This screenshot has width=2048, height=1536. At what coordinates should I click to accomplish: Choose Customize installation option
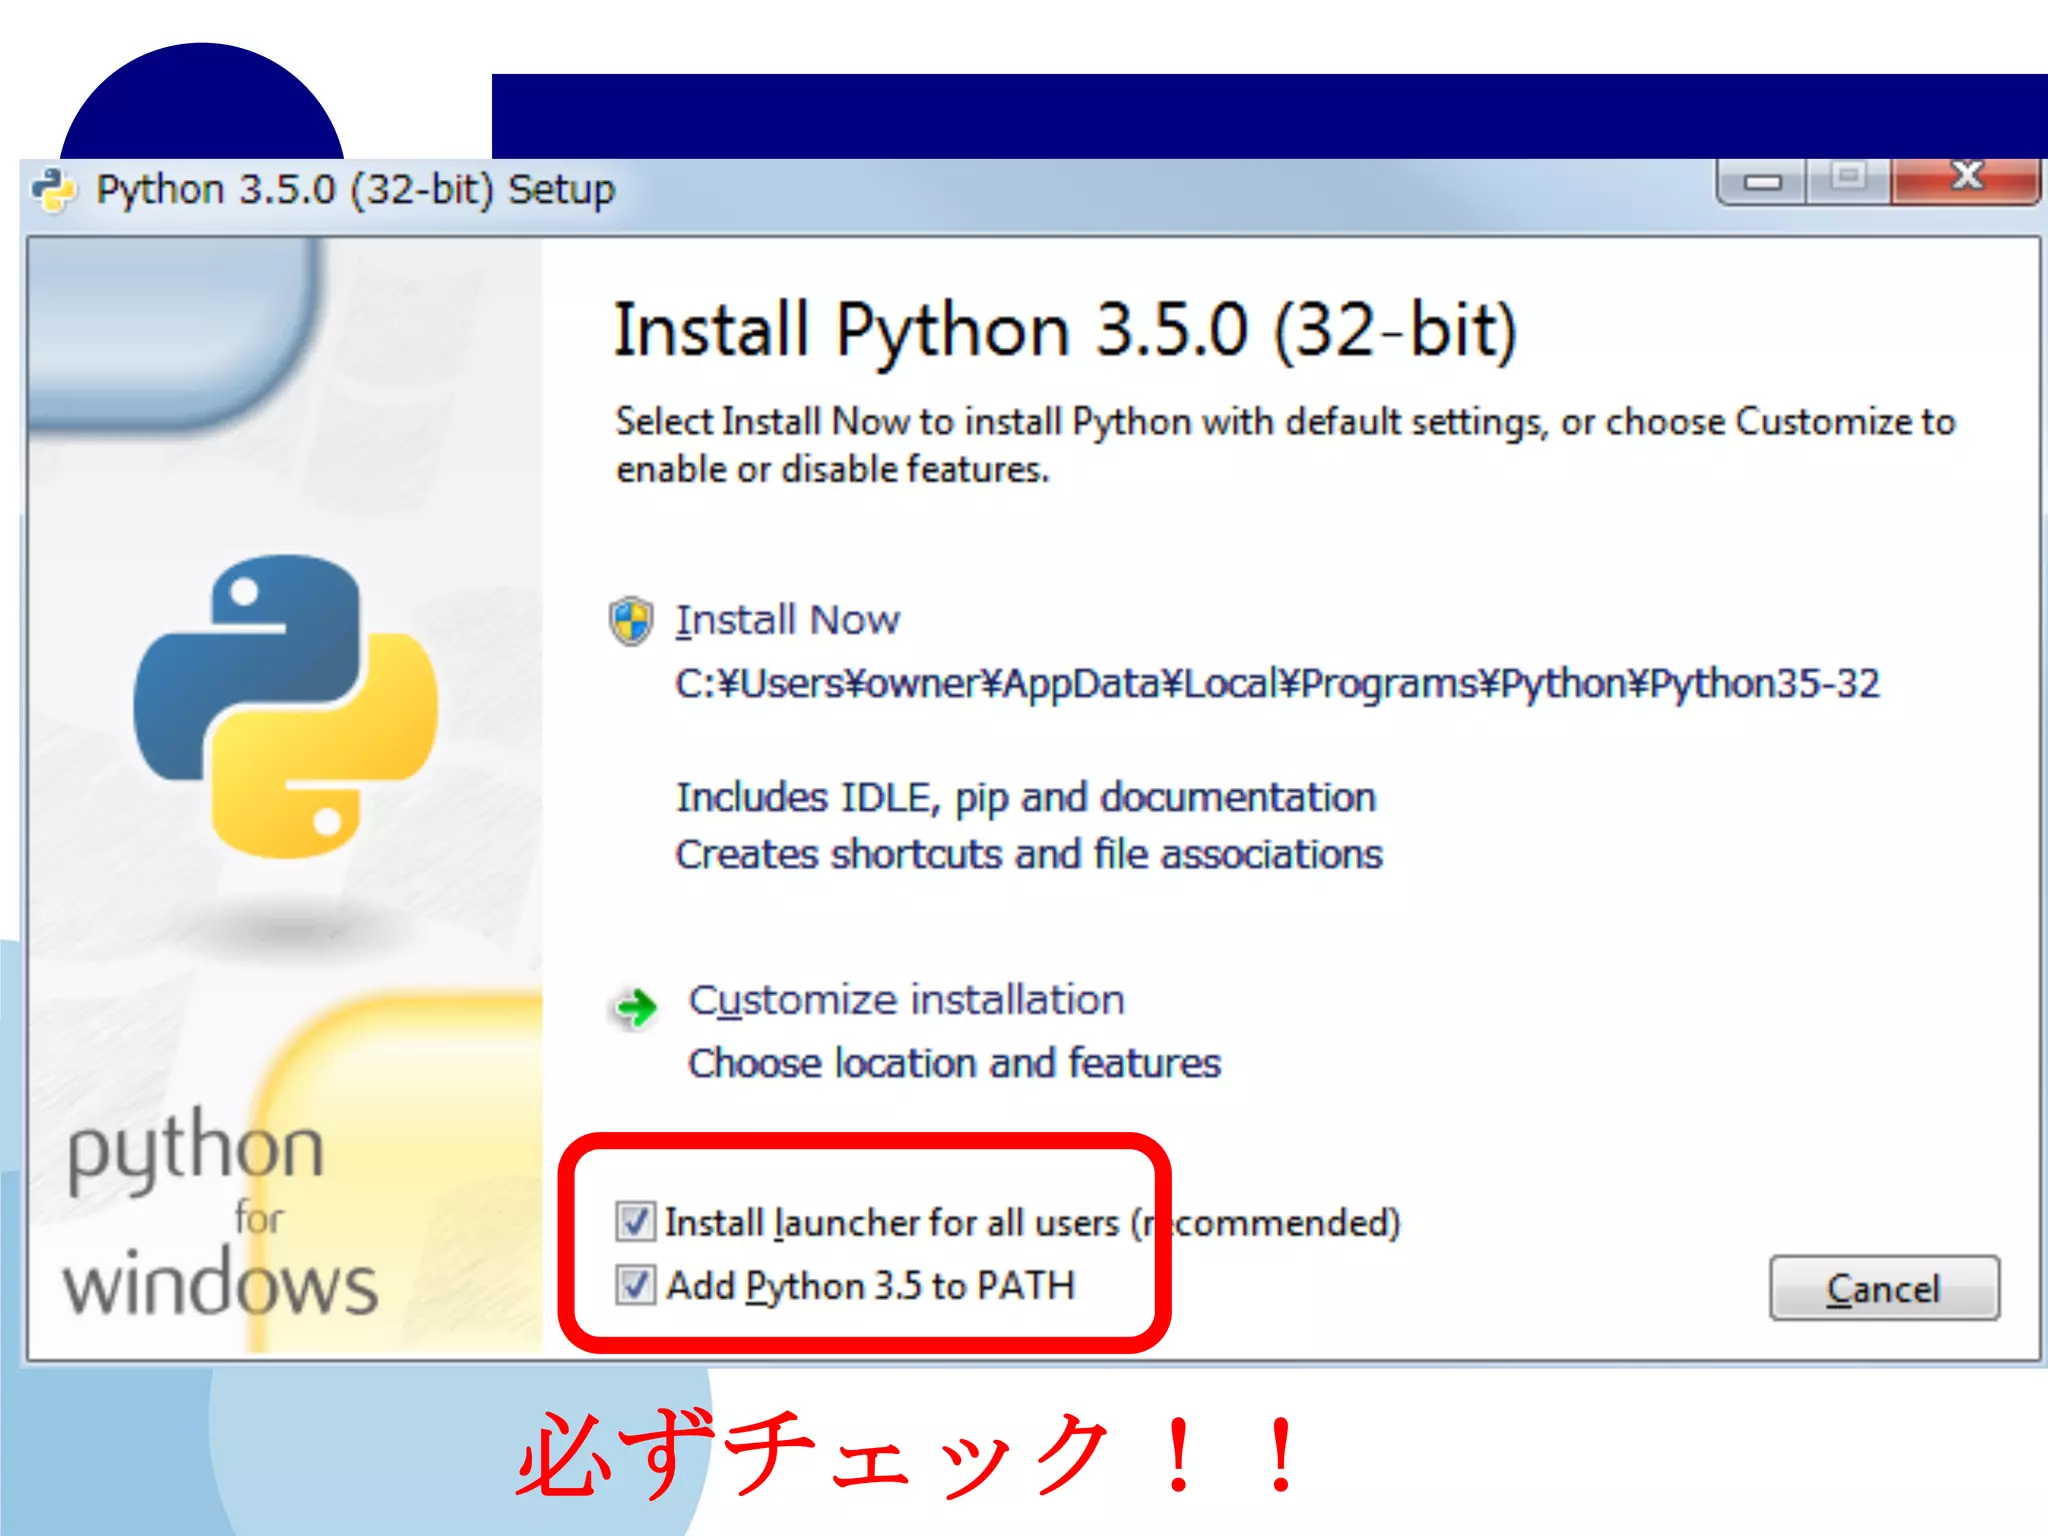[x=906, y=1000]
